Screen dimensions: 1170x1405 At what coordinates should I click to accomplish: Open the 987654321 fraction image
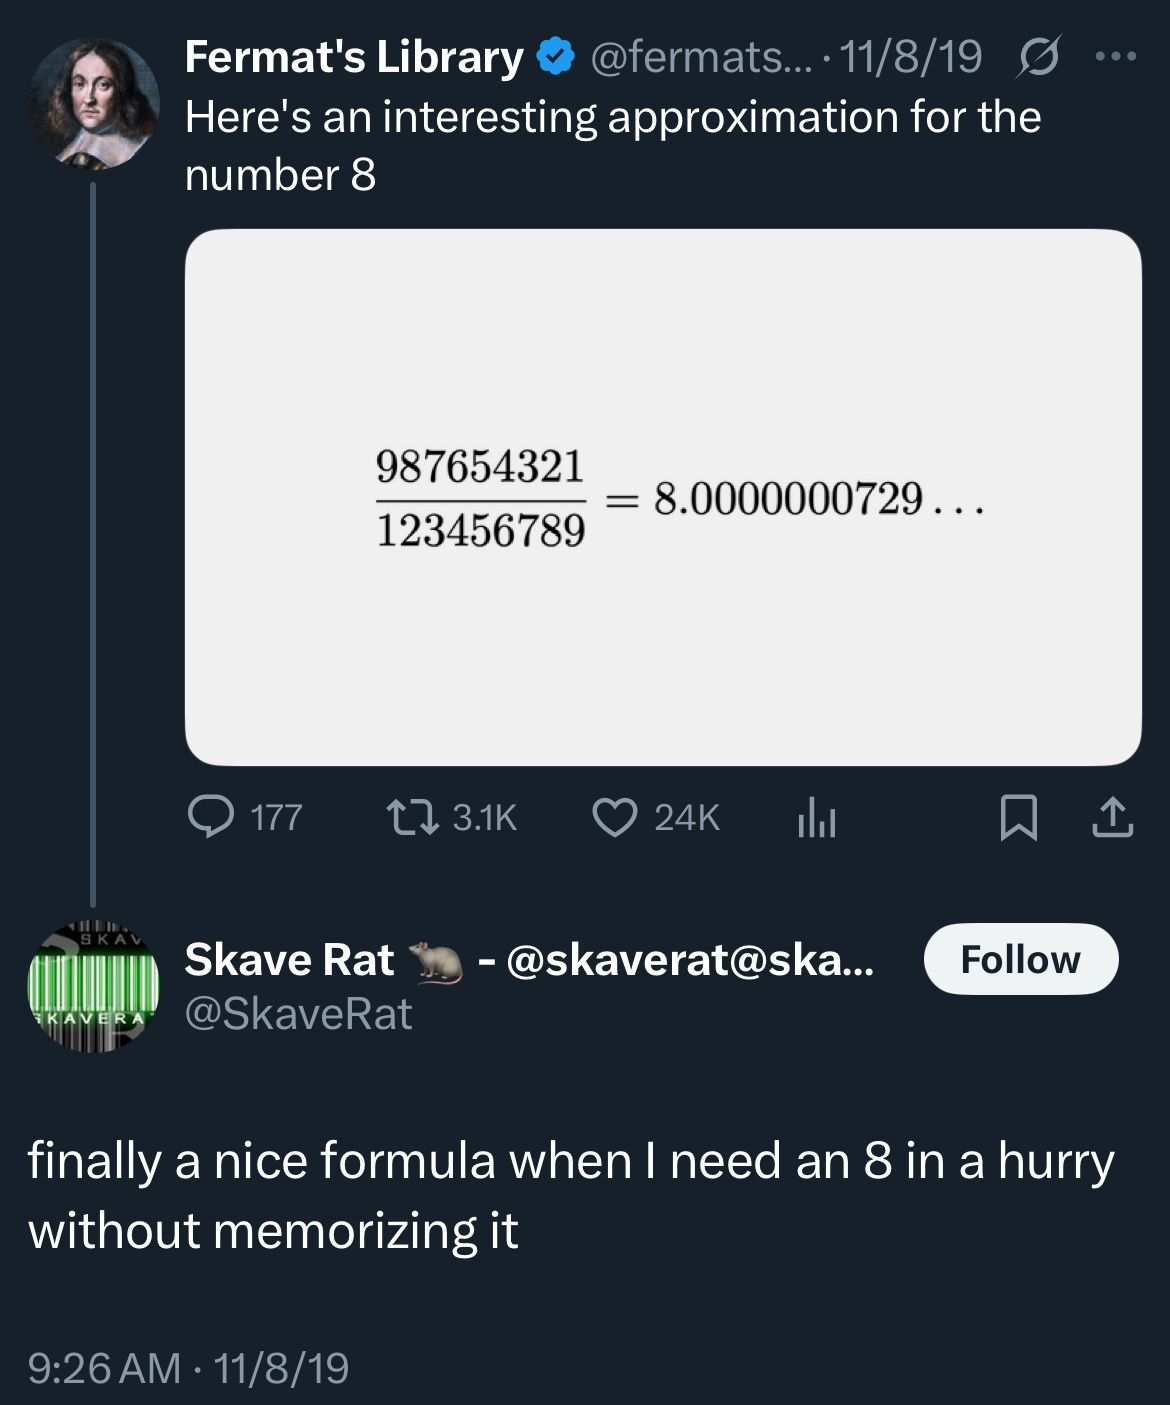663,497
